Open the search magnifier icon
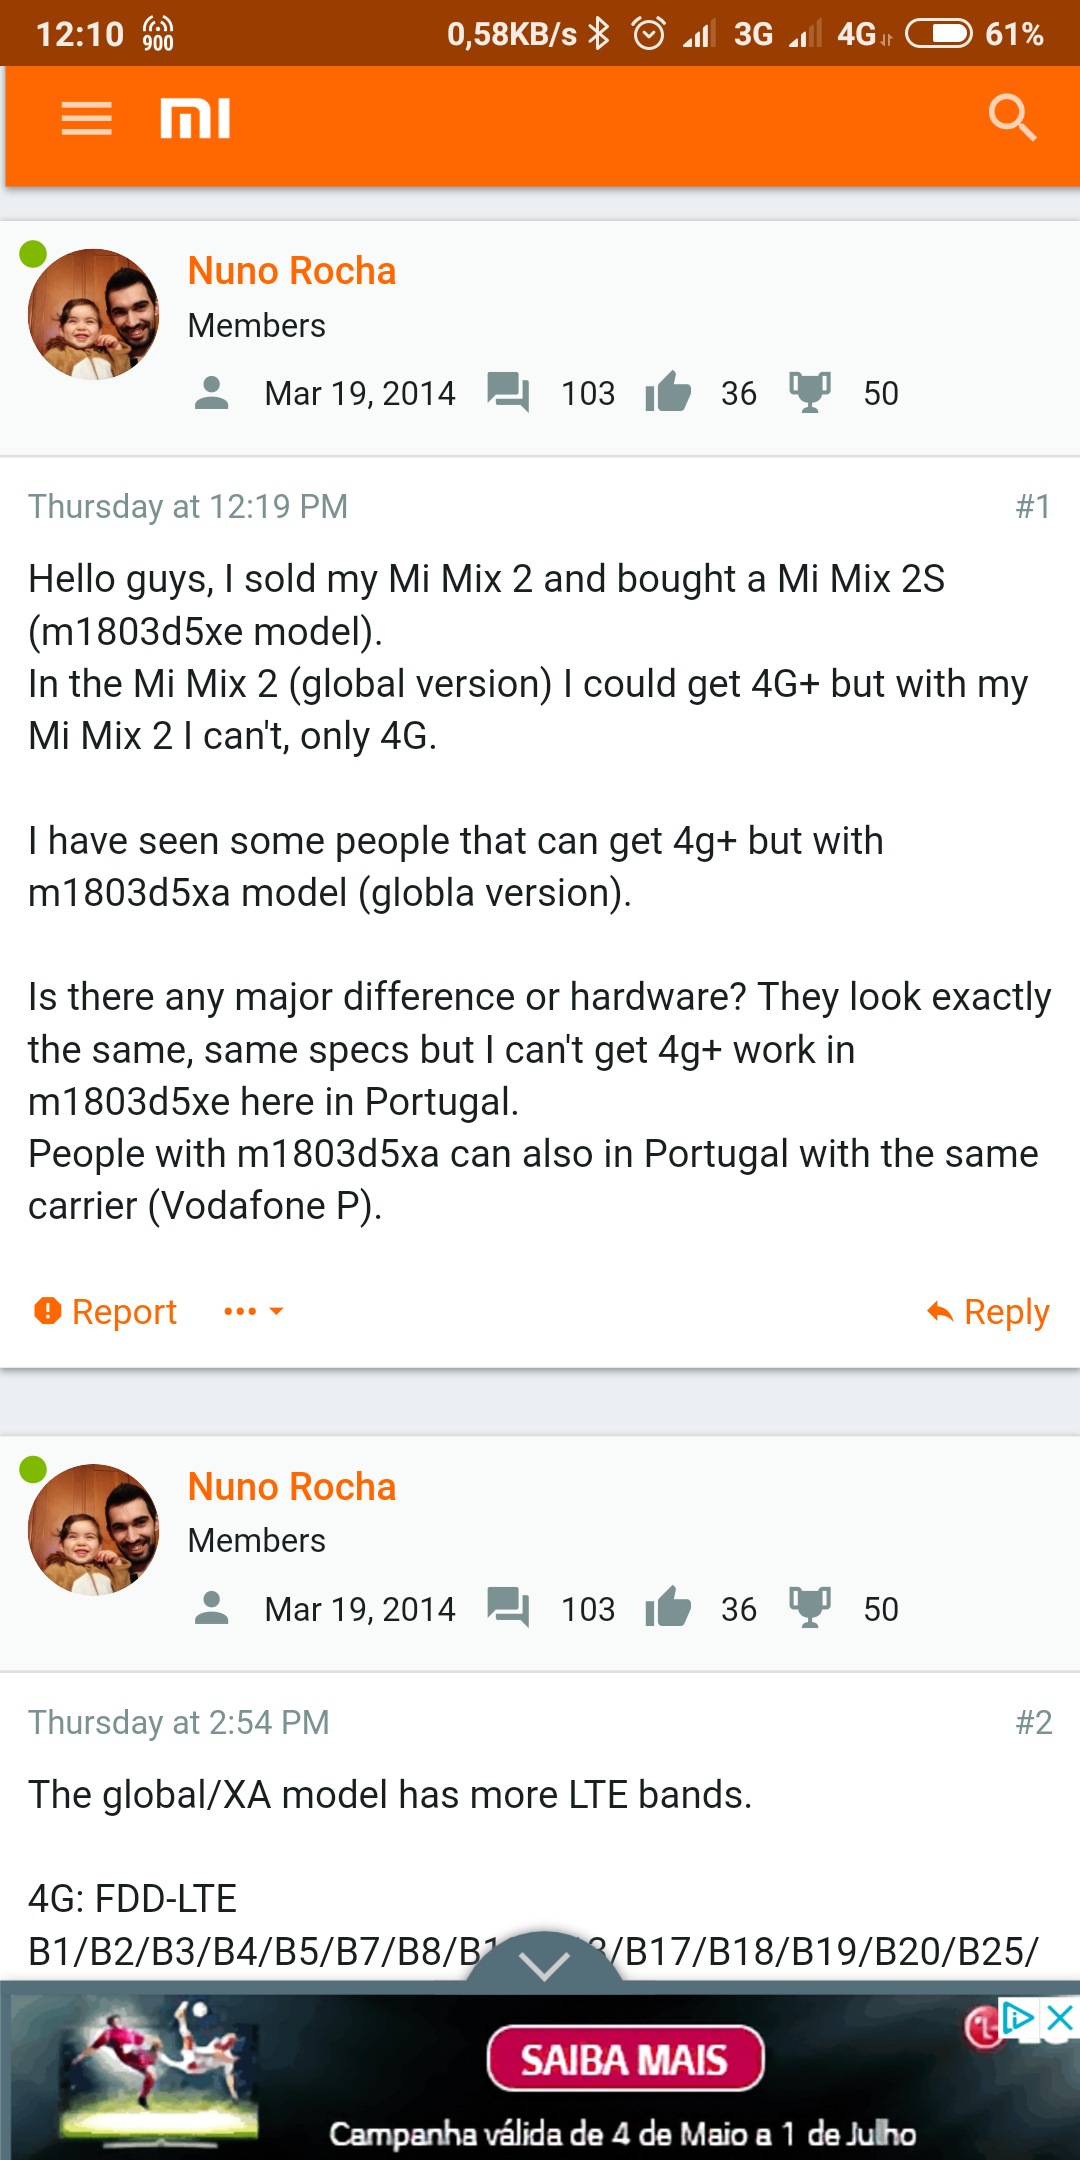The height and width of the screenshot is (2160, 1080). pyautogui.click(x=1012, y=119)
